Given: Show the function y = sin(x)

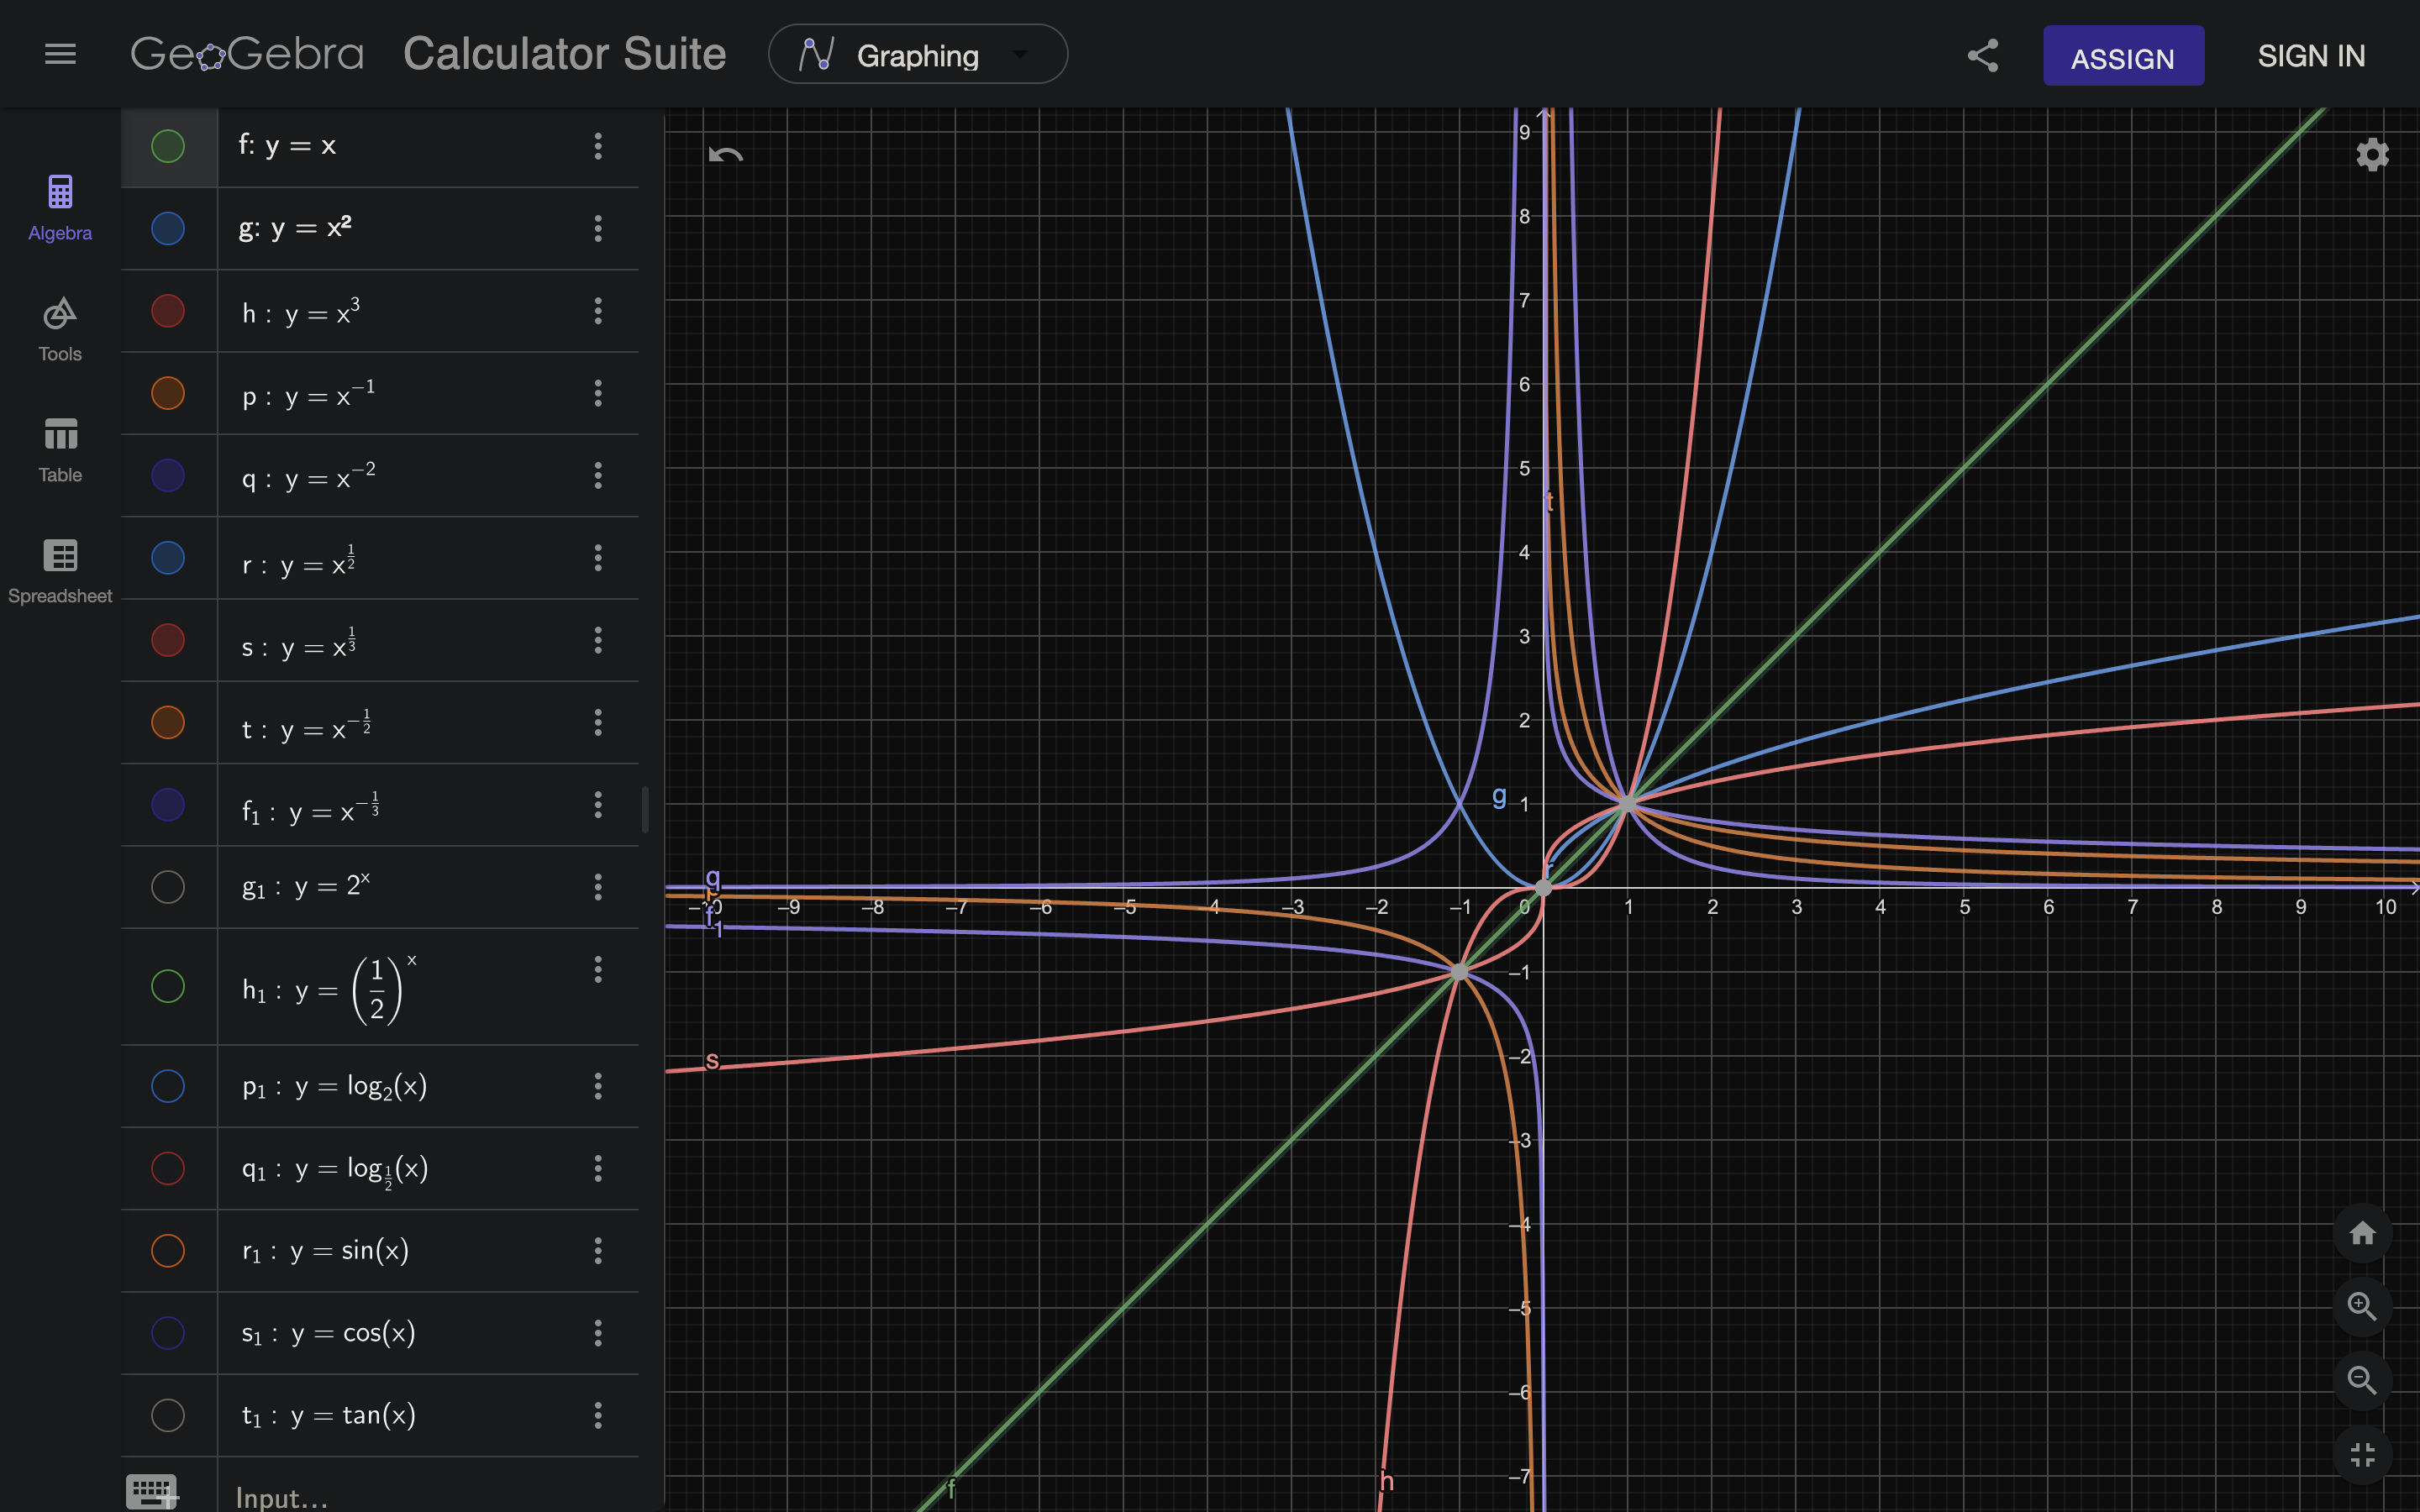Looking at the screenshot, I should click(168, 1250).
